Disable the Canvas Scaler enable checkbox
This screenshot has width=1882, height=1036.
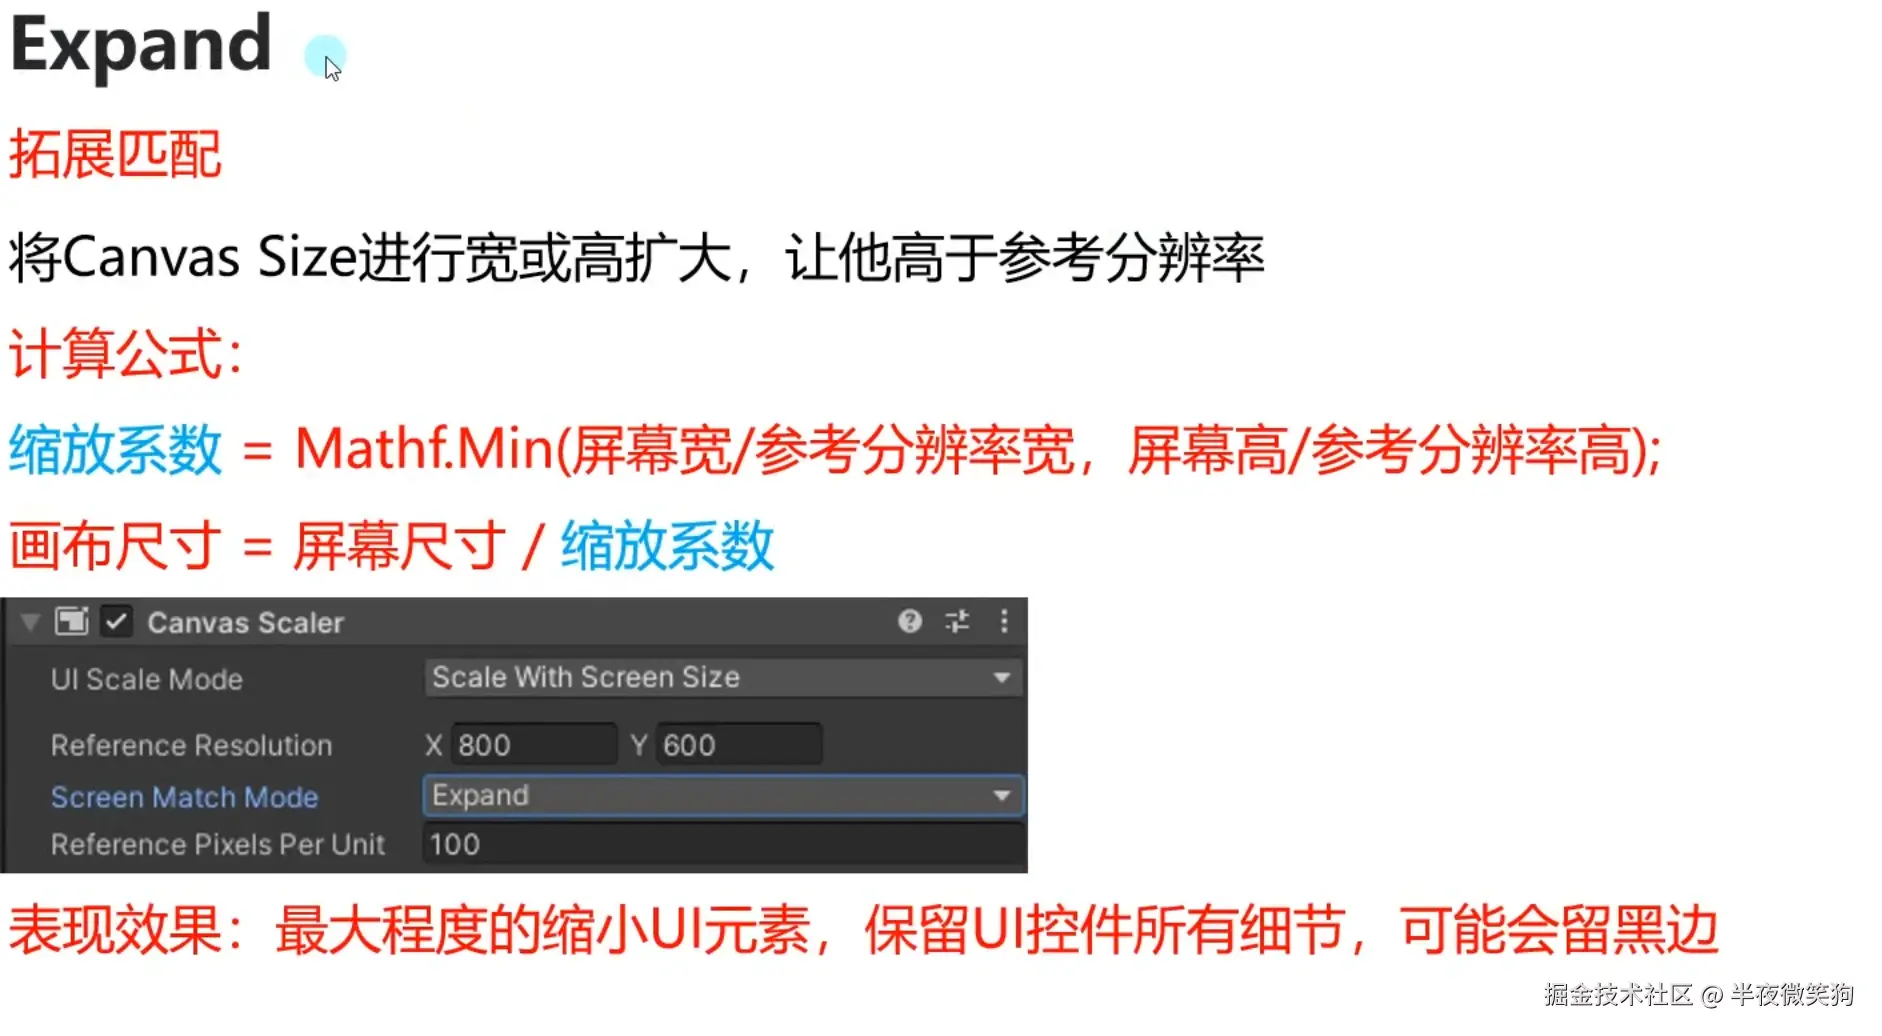[x=117, y=622]
